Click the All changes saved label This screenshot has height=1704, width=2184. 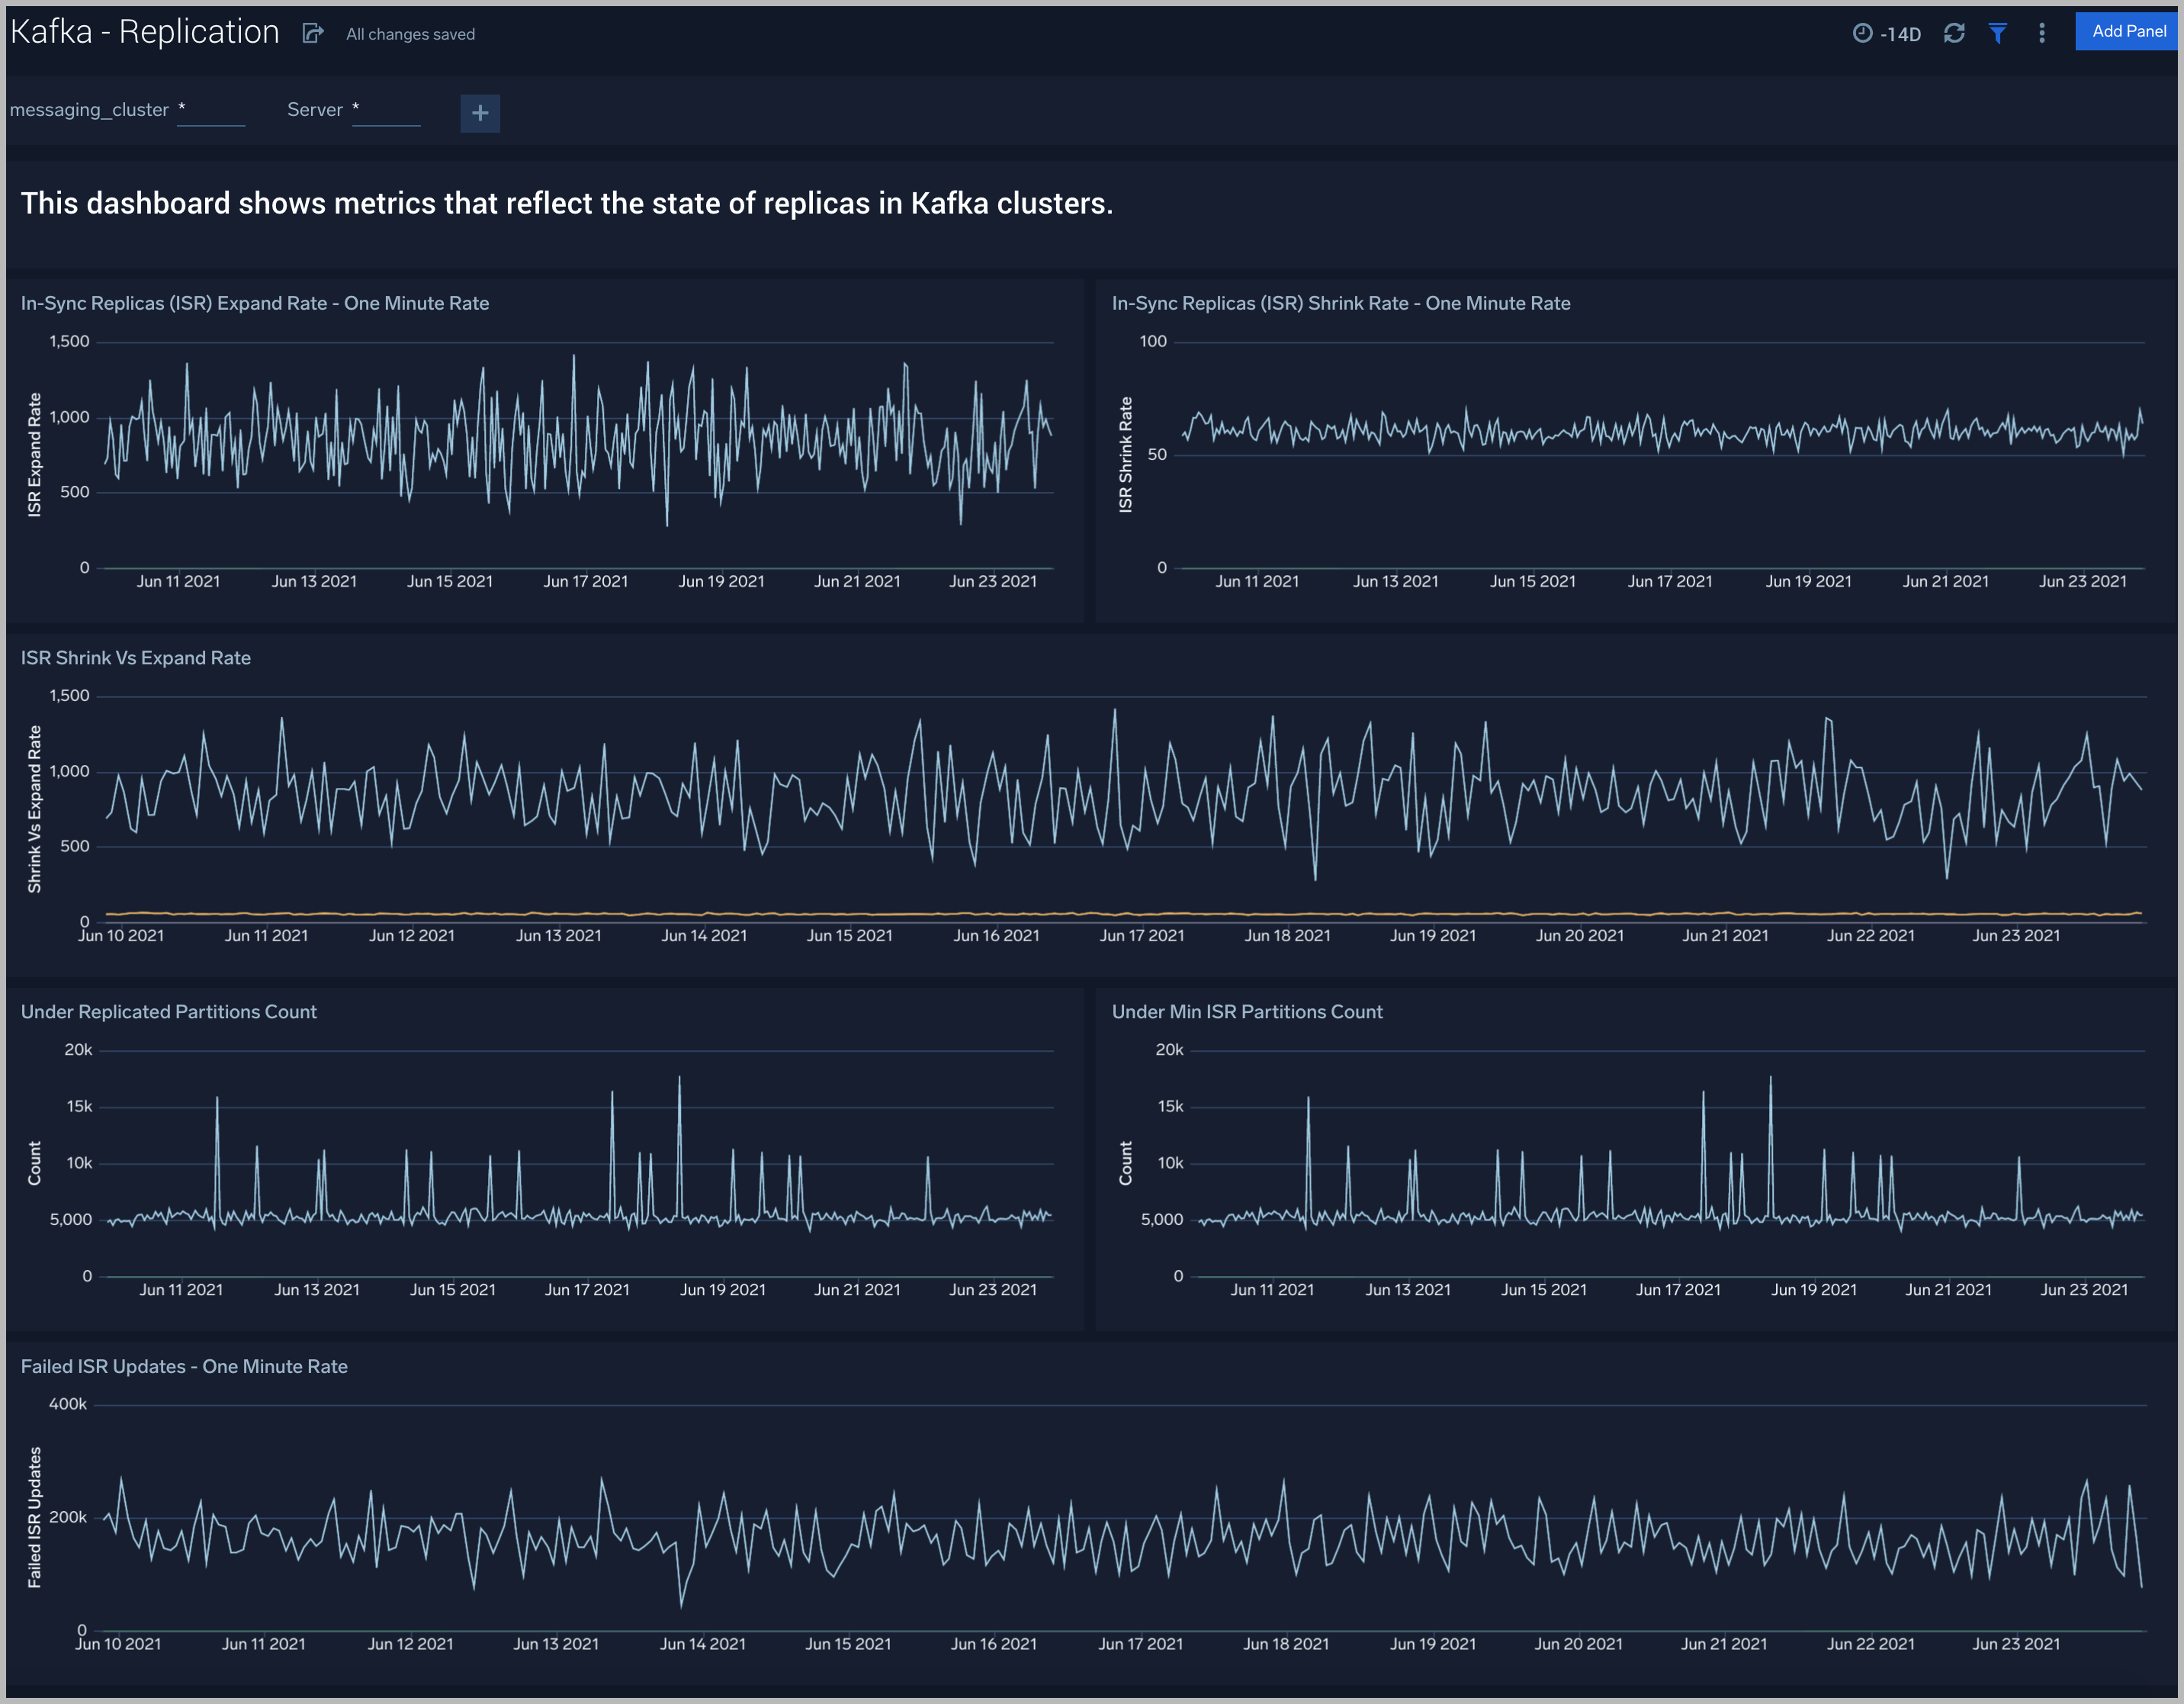[x=409, y=33]
